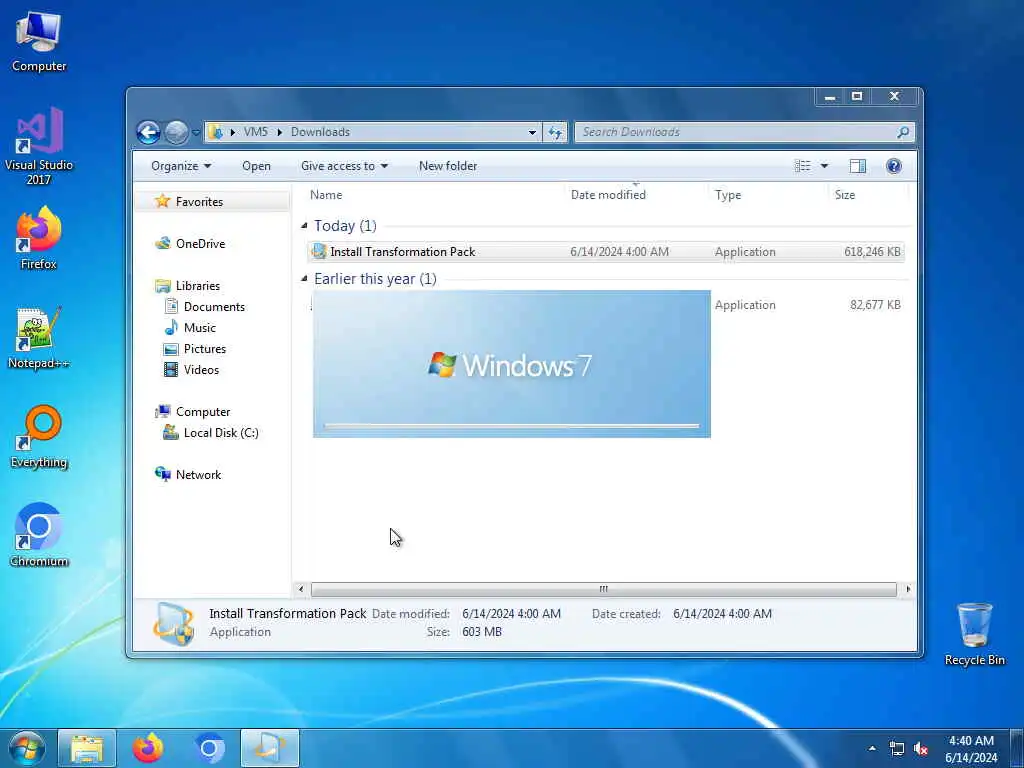The image size is (1024, 768).
Task: Click the 82,677 KB size cell
Action: pos(875,305)
